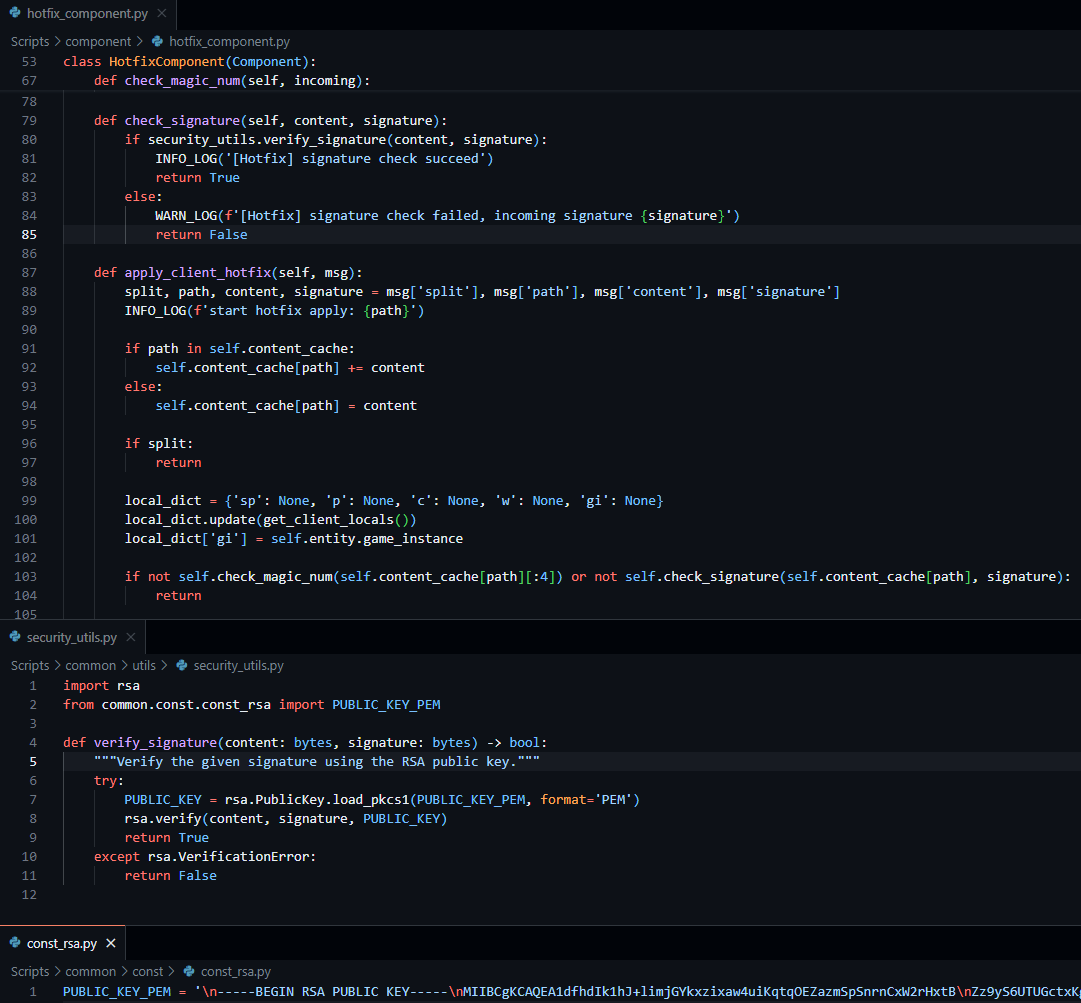
Task: Click PUBLIC_KEY_PEM assignment in const_rsa.py
Action: (117, 992)
